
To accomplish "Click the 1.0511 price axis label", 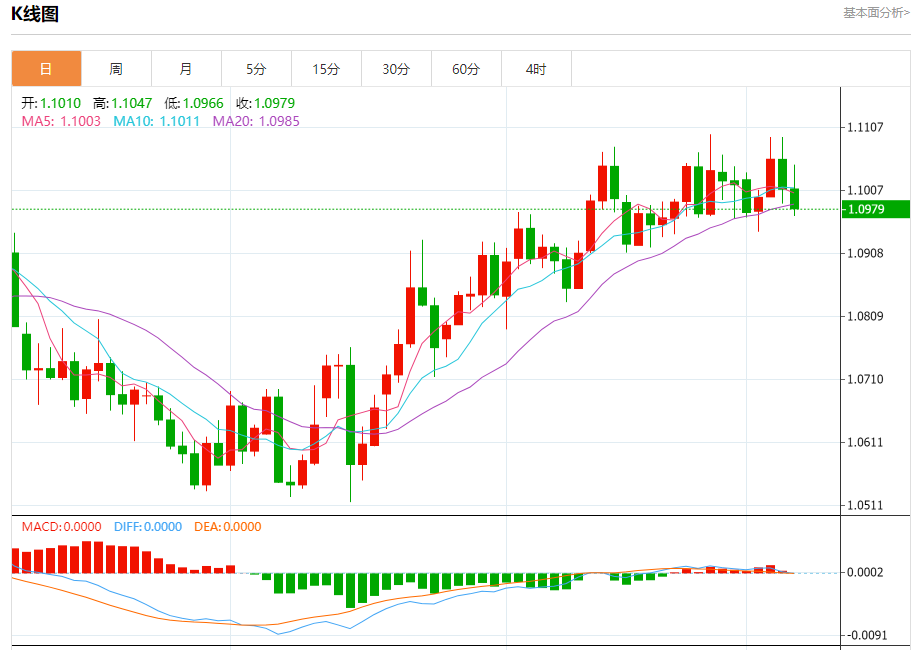I will coord(865,505).
